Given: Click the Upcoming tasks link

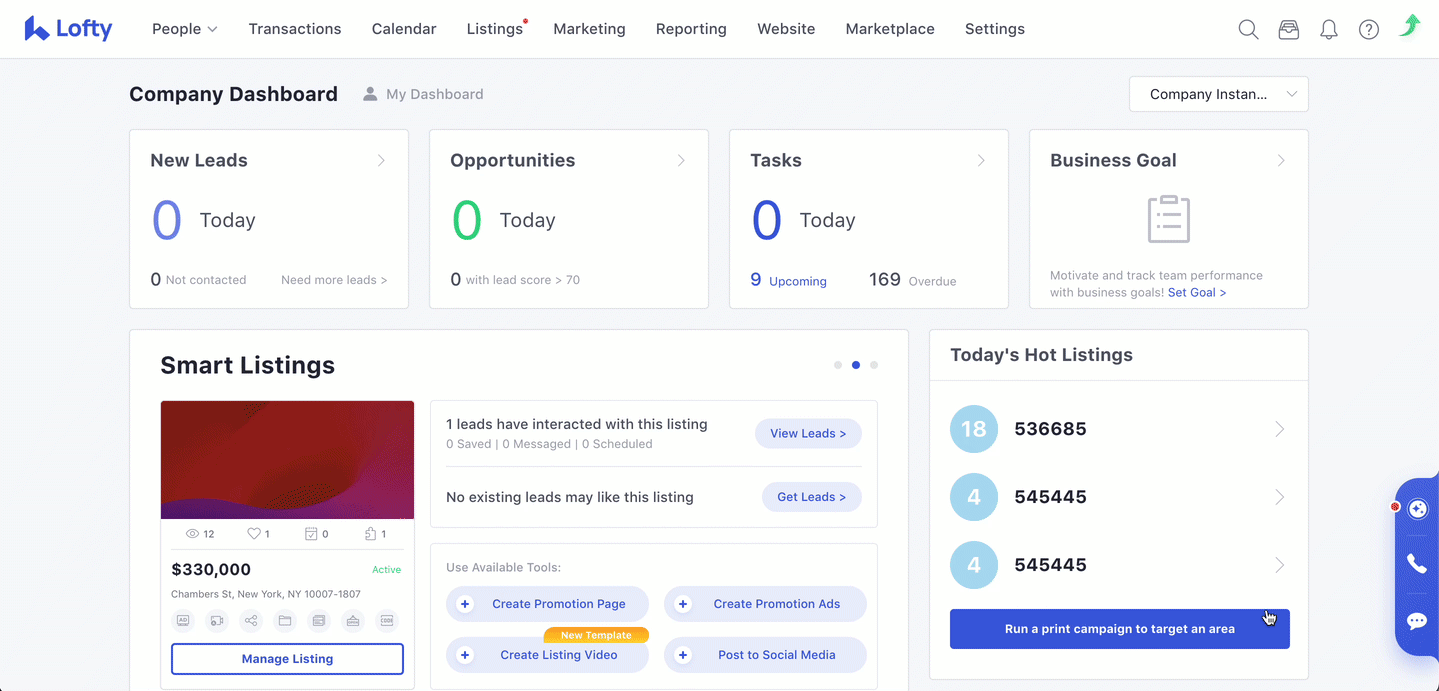Looking at the screenshot, I should click(x=798, y=282).
